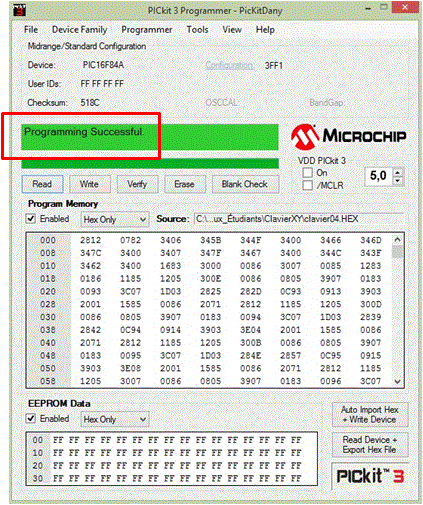Click program memory cell 284E

click(x=251, y=356)
